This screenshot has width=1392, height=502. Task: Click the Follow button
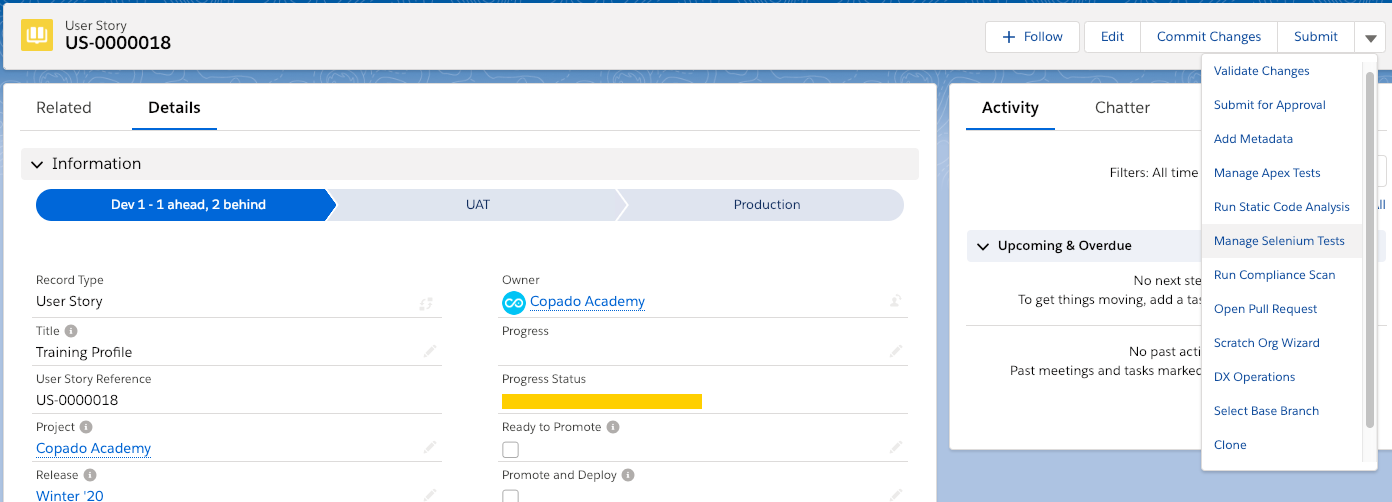pos(1032,37)
